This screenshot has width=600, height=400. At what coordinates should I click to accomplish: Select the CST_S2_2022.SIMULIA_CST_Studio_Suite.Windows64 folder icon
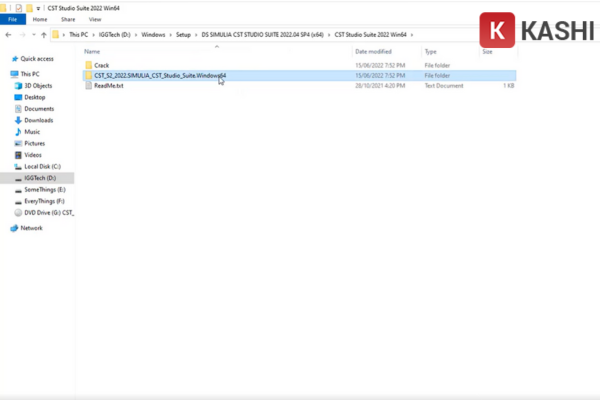(x=89, y=75)
